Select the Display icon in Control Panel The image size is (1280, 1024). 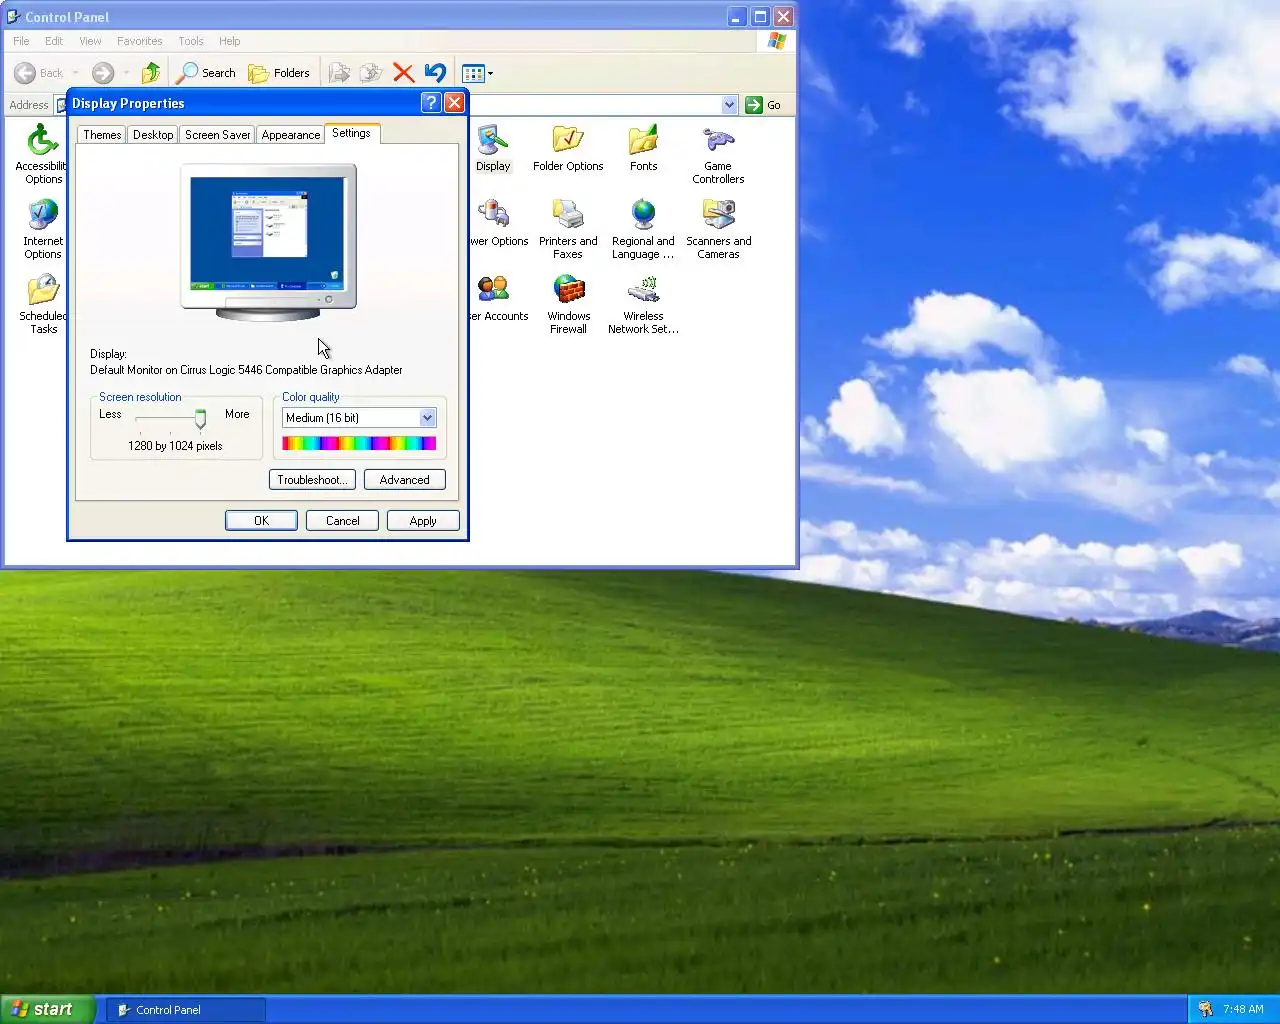pos(493,148)
